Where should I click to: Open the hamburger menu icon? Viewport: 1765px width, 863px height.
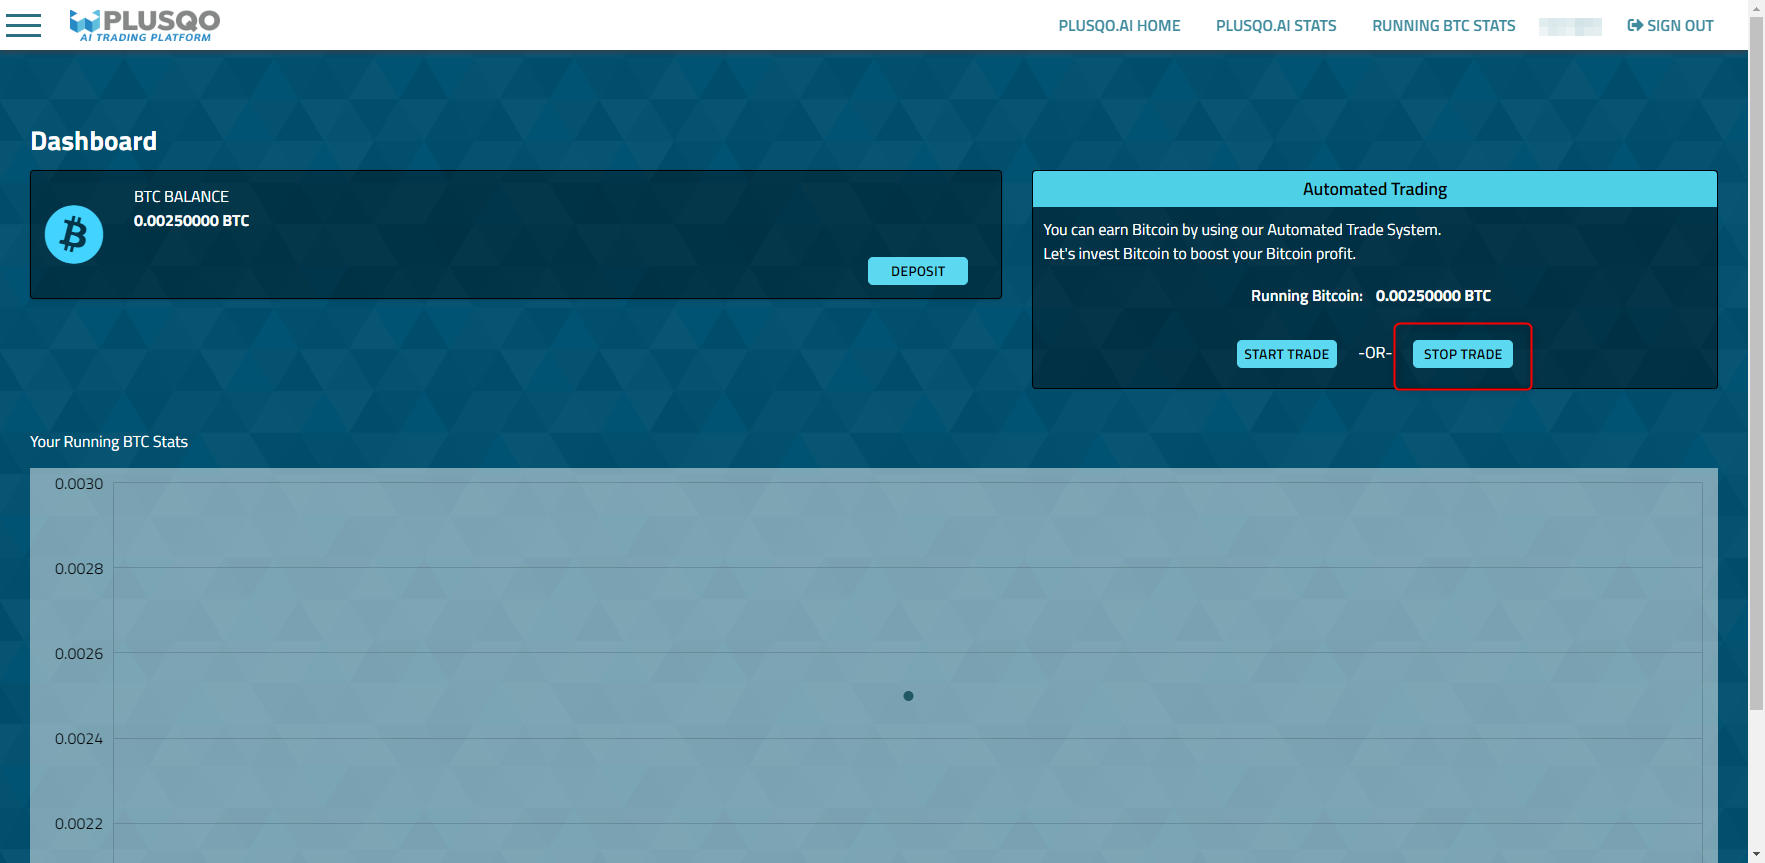pyautogui.click(x=23, y=25)
